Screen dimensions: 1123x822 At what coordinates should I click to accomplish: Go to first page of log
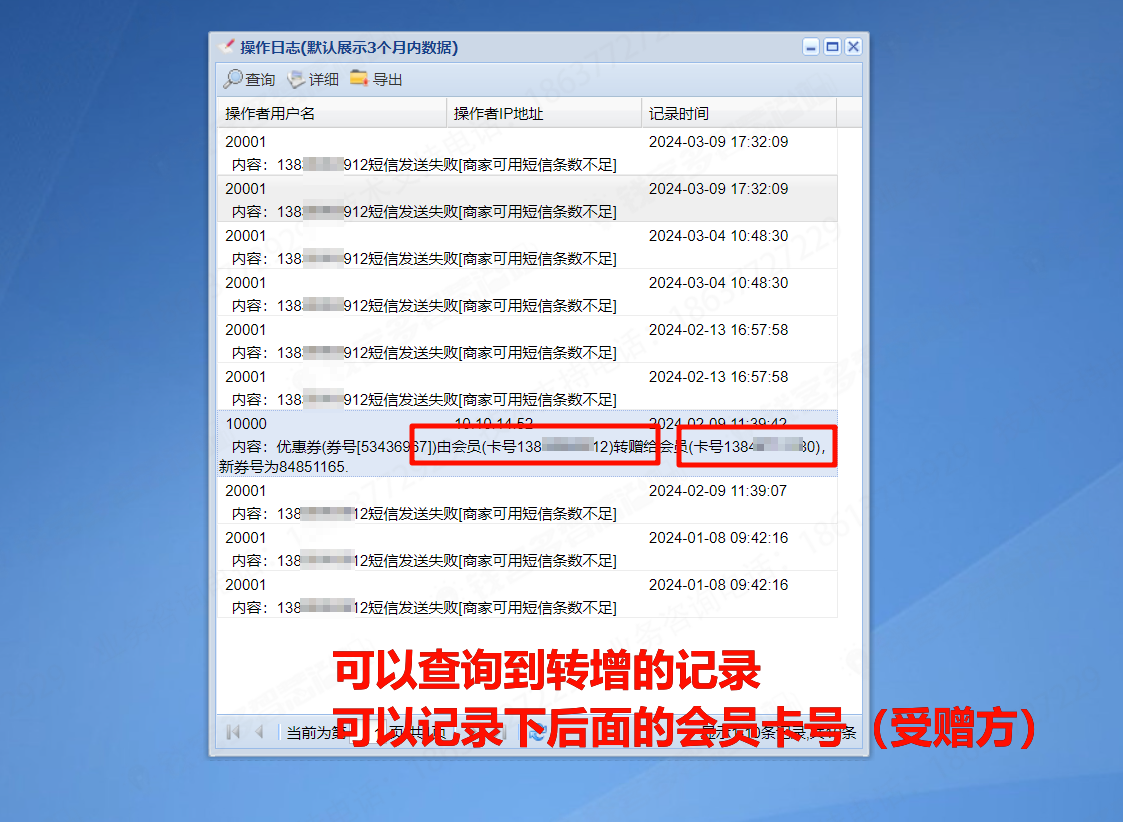click(233, 732)
